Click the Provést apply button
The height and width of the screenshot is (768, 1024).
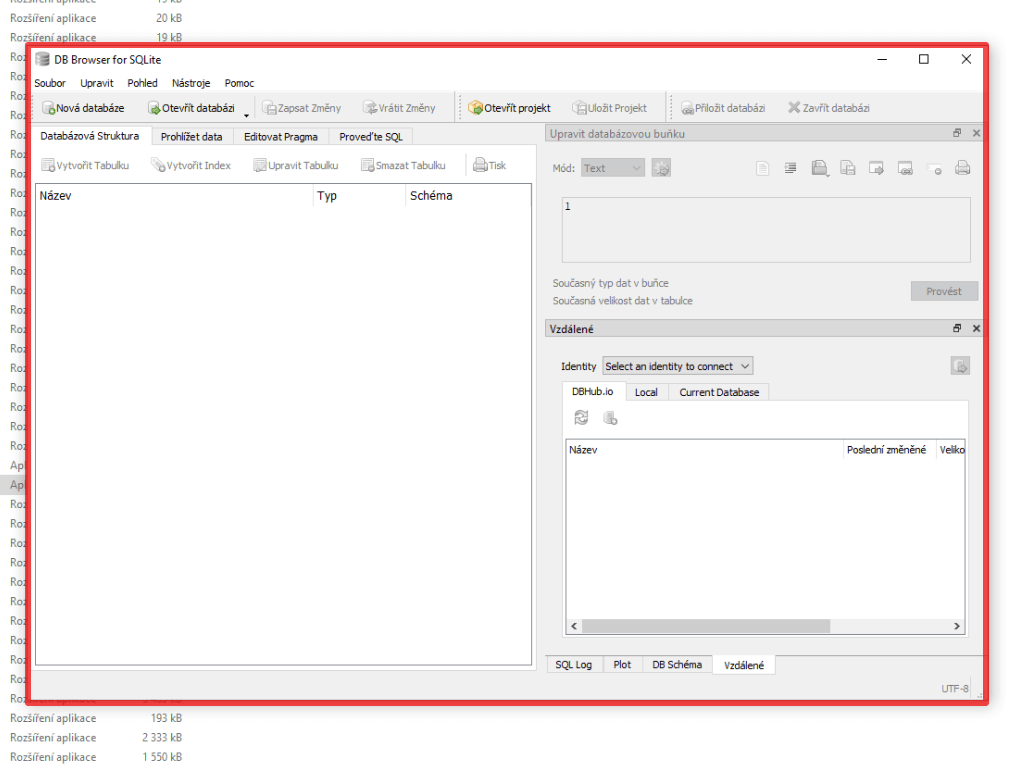coord(944,291)
